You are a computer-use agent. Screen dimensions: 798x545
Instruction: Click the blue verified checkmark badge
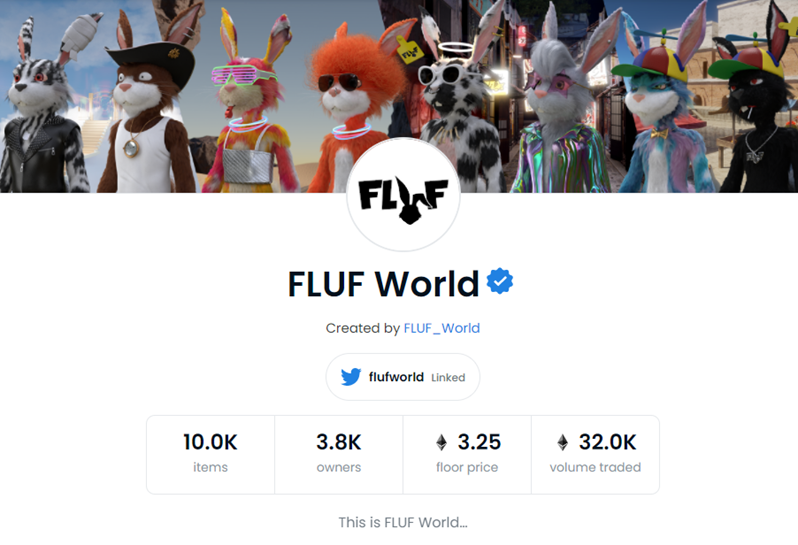[500, 281]
